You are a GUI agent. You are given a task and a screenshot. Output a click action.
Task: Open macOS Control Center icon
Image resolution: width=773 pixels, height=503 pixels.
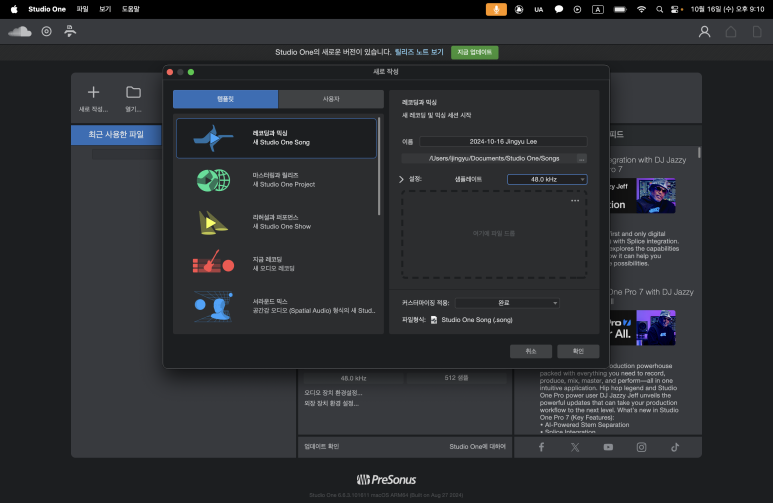[676, 9]
